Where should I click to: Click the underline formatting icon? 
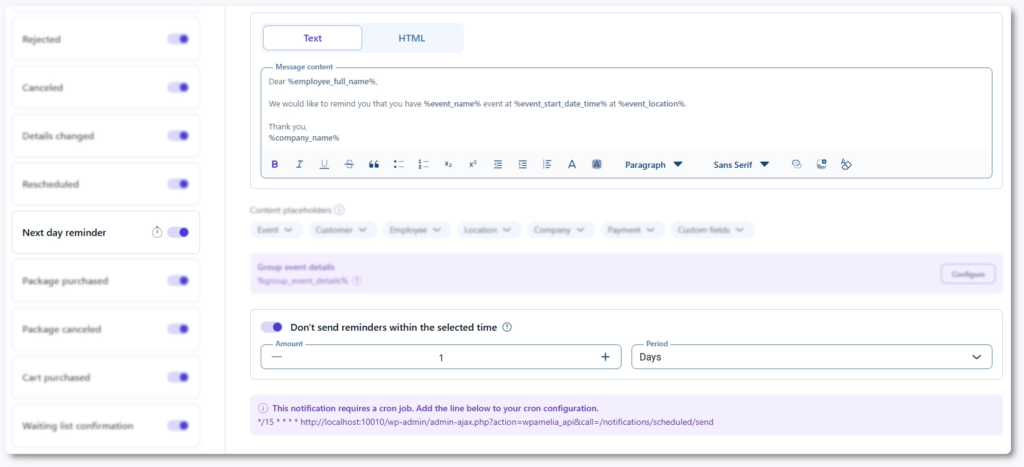click(324, 165)
